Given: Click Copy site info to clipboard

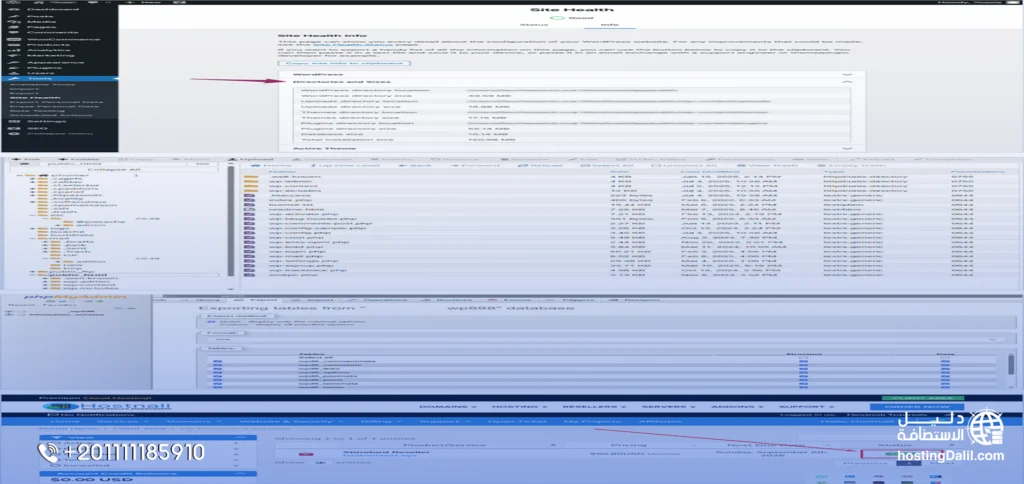Looking at the screenshot, I should coord(344,63).
